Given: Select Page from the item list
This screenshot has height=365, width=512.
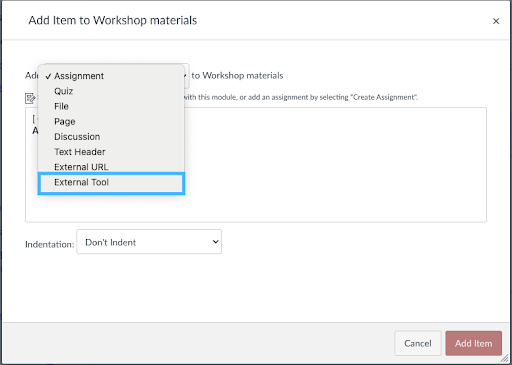Looking at the screenshot, I should point(111,121).
